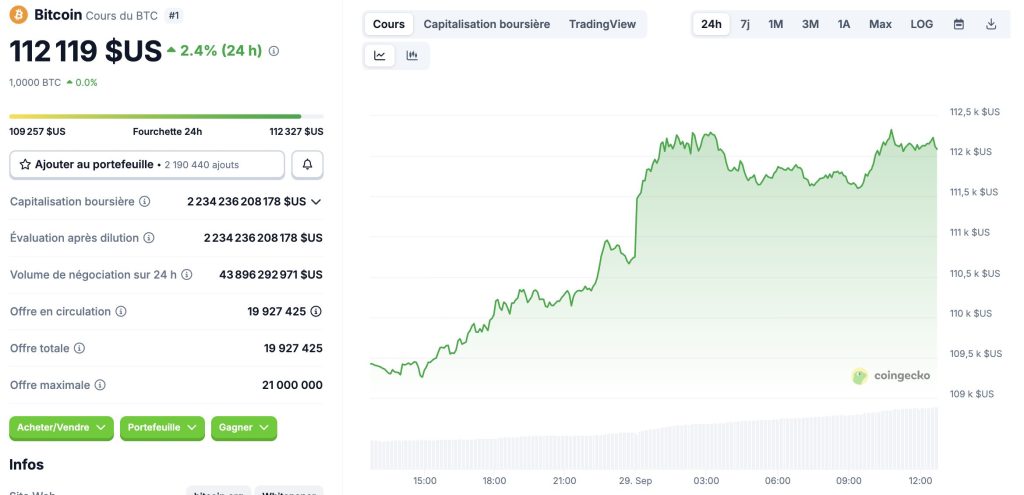Switch to candlestick chart icon
Viewport: 1024px width, 495px height.
(412, 56)
